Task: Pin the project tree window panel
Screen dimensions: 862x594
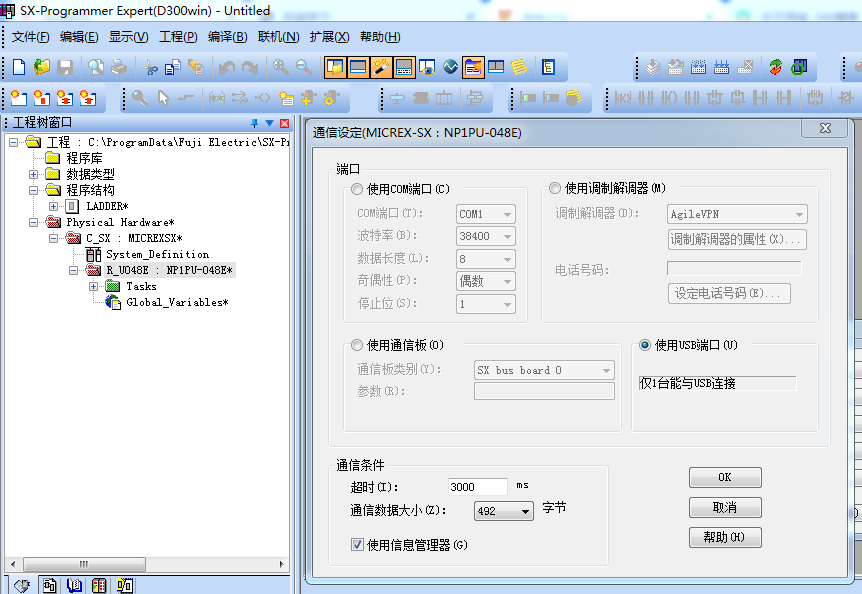Action: pos(254,123)
